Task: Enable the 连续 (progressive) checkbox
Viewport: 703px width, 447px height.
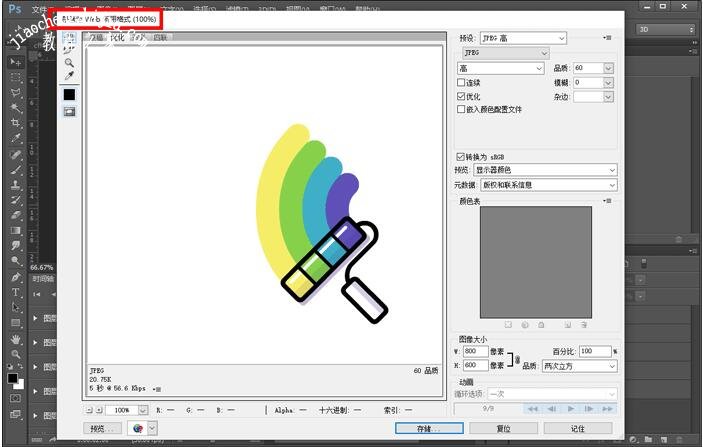Action: [x=461, y=83]
